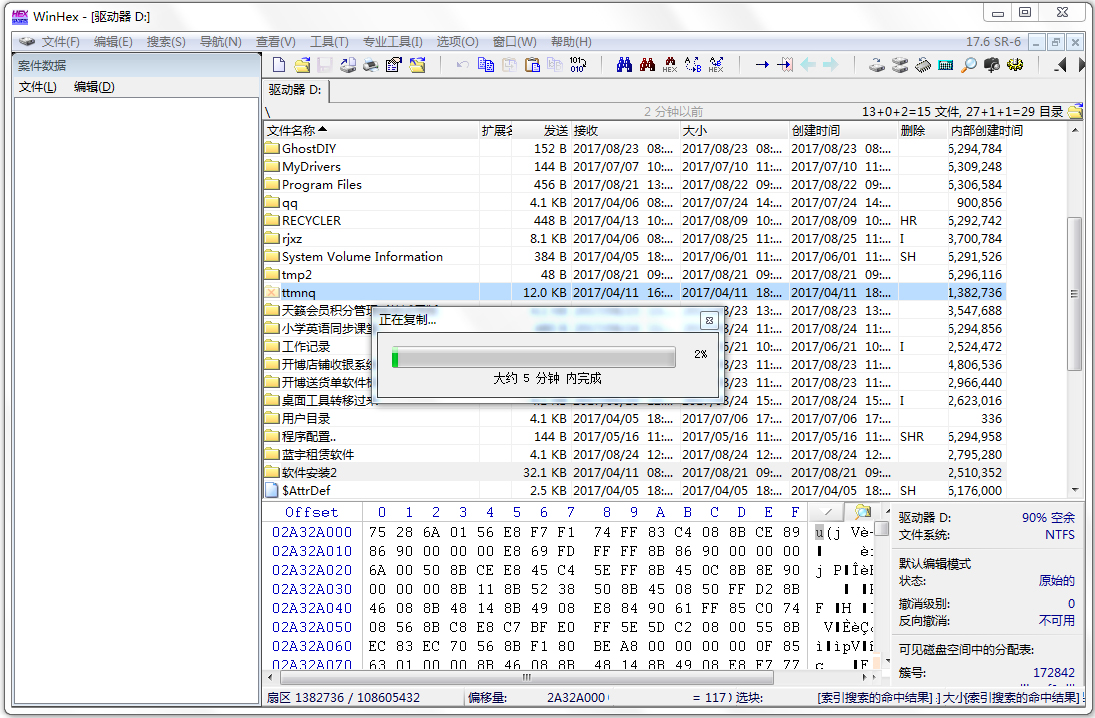
Task: Click the Open file folder icon
Action: coord(302,65)
